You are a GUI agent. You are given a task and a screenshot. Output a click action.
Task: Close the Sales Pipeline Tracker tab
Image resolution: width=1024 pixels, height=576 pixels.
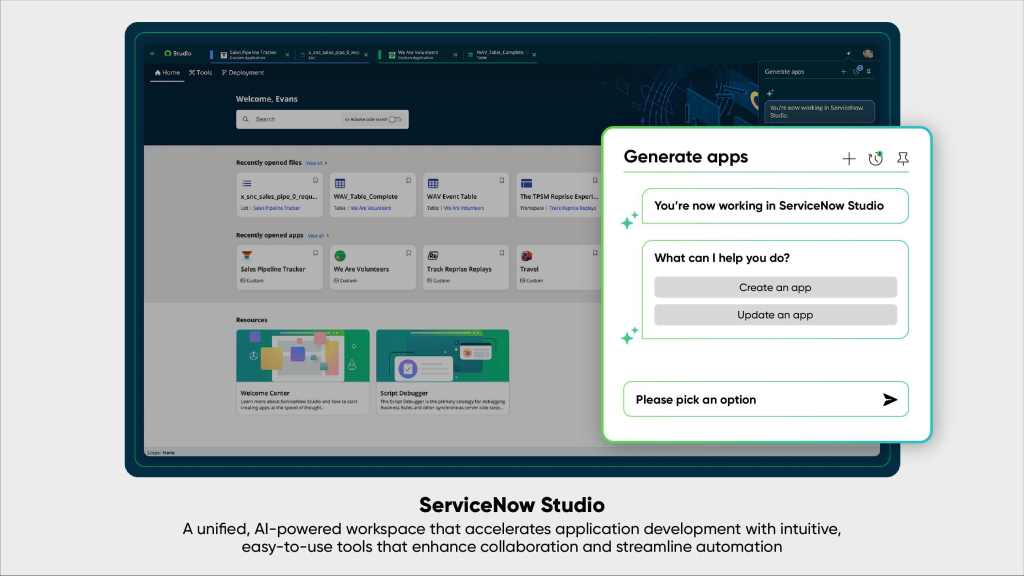pyautogui.click(x=287, y=54)
